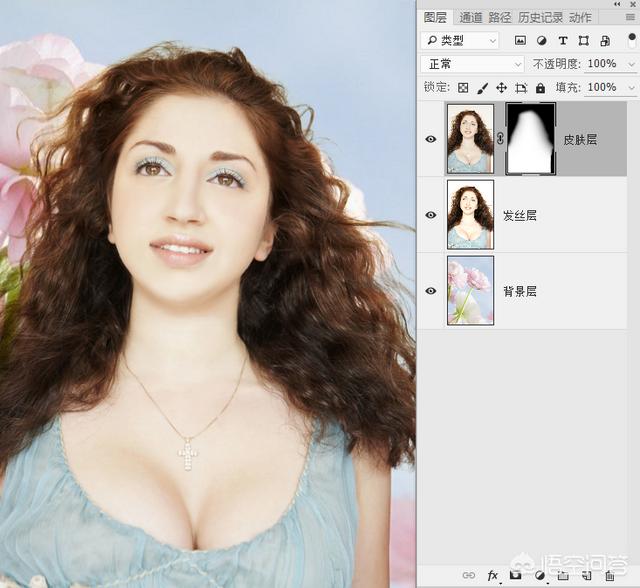Switch to the 通道 tab
The image size is (640, 588).
point(470,17)
